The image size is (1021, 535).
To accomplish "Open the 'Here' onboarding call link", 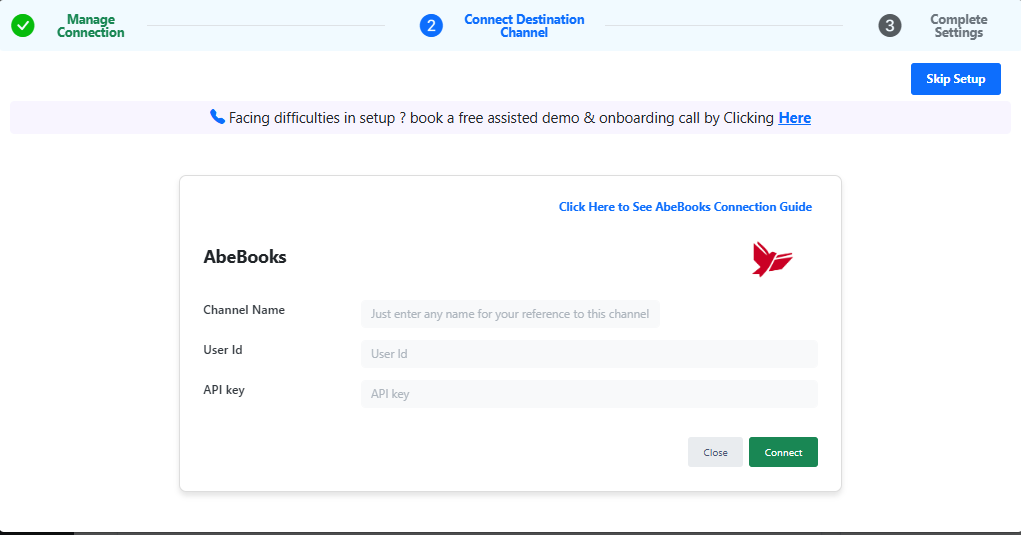I will (x=794, y=118).
